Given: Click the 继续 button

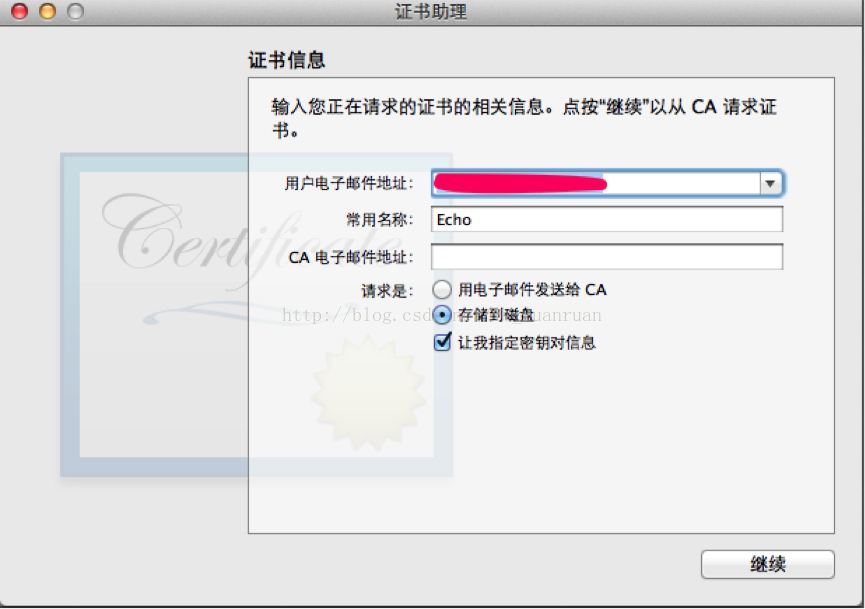Looking at the screenshot, I should point(767,564).
